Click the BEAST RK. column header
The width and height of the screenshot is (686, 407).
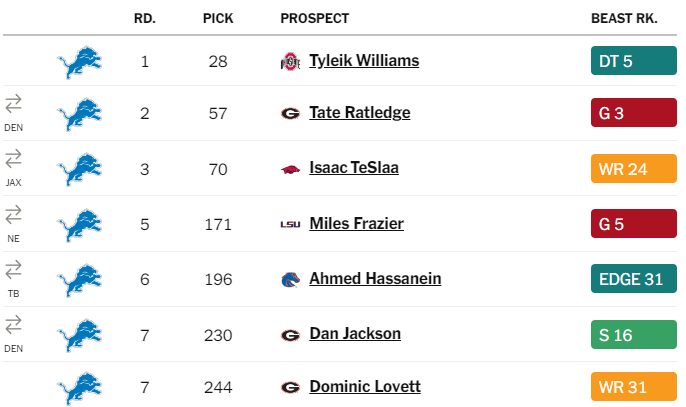coord(624,18)
